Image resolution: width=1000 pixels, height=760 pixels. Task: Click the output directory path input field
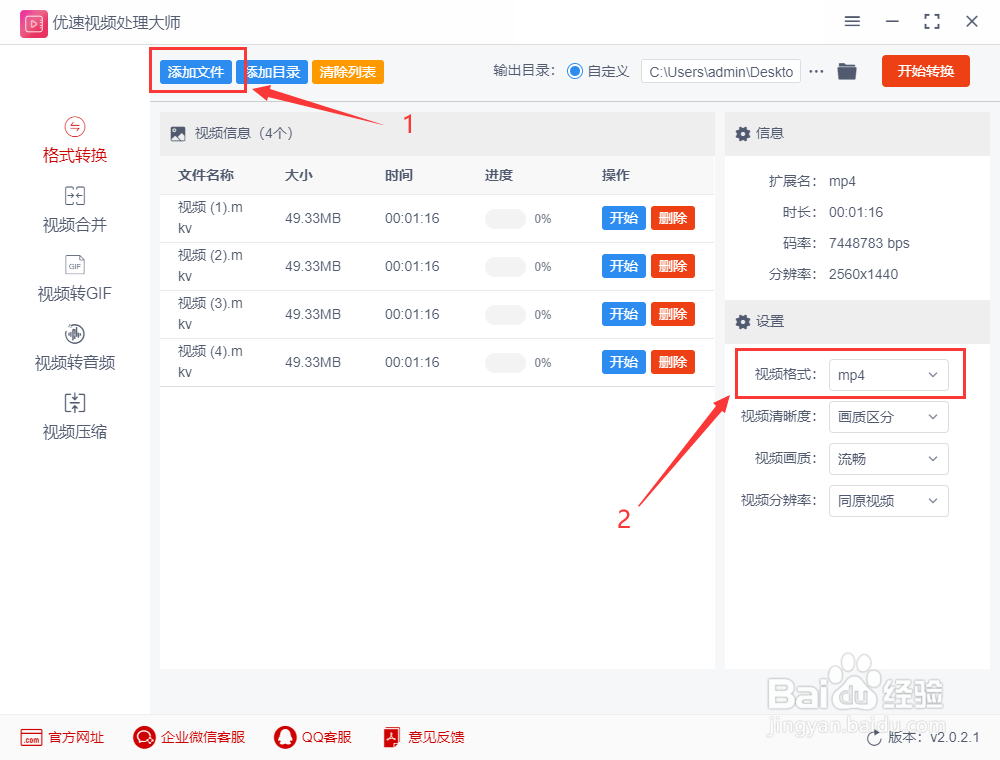coord(720,71)
